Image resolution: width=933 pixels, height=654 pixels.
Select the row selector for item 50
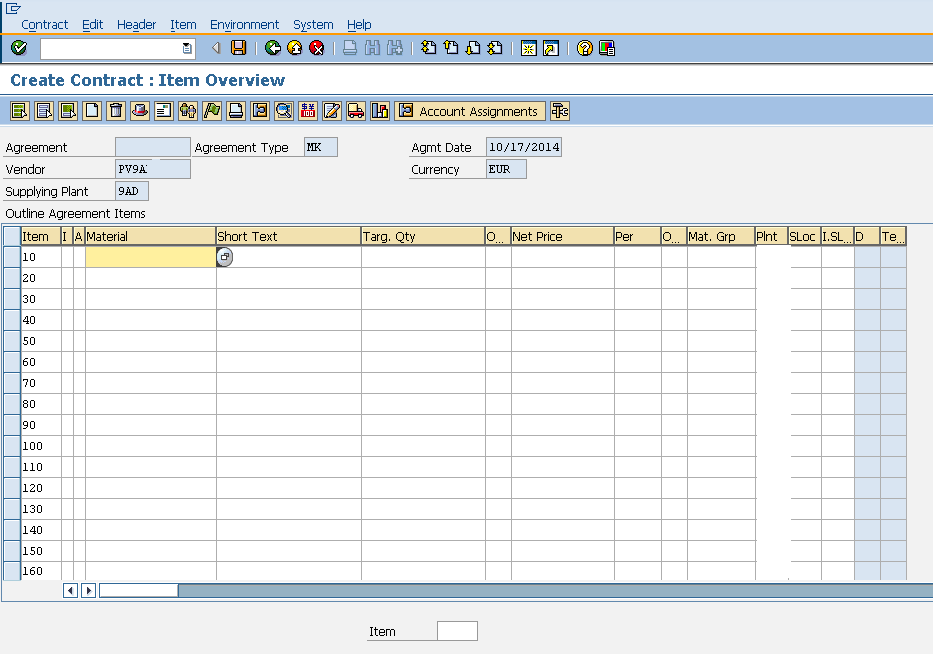pos(12,341)
